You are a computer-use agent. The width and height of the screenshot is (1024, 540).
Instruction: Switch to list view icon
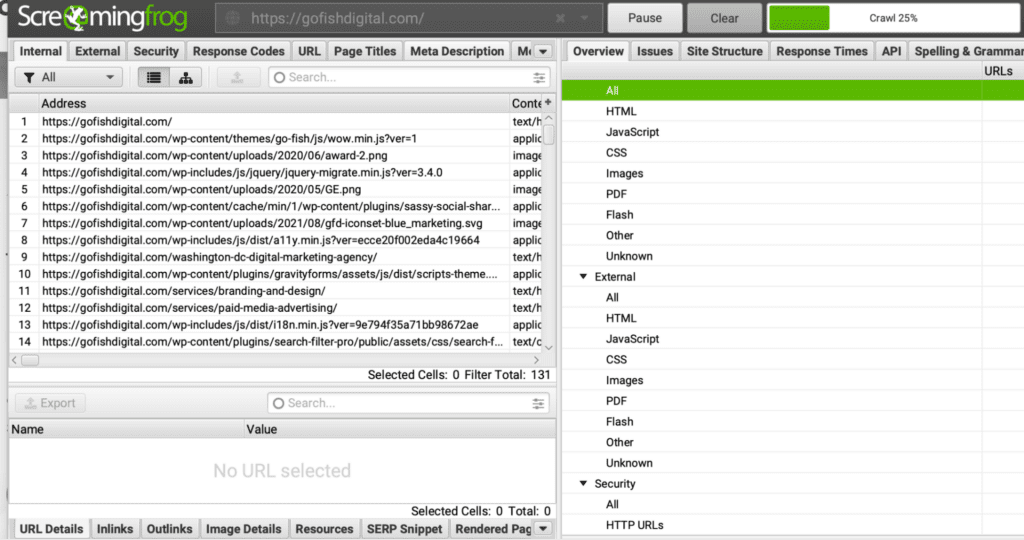(x=153, y=78)
